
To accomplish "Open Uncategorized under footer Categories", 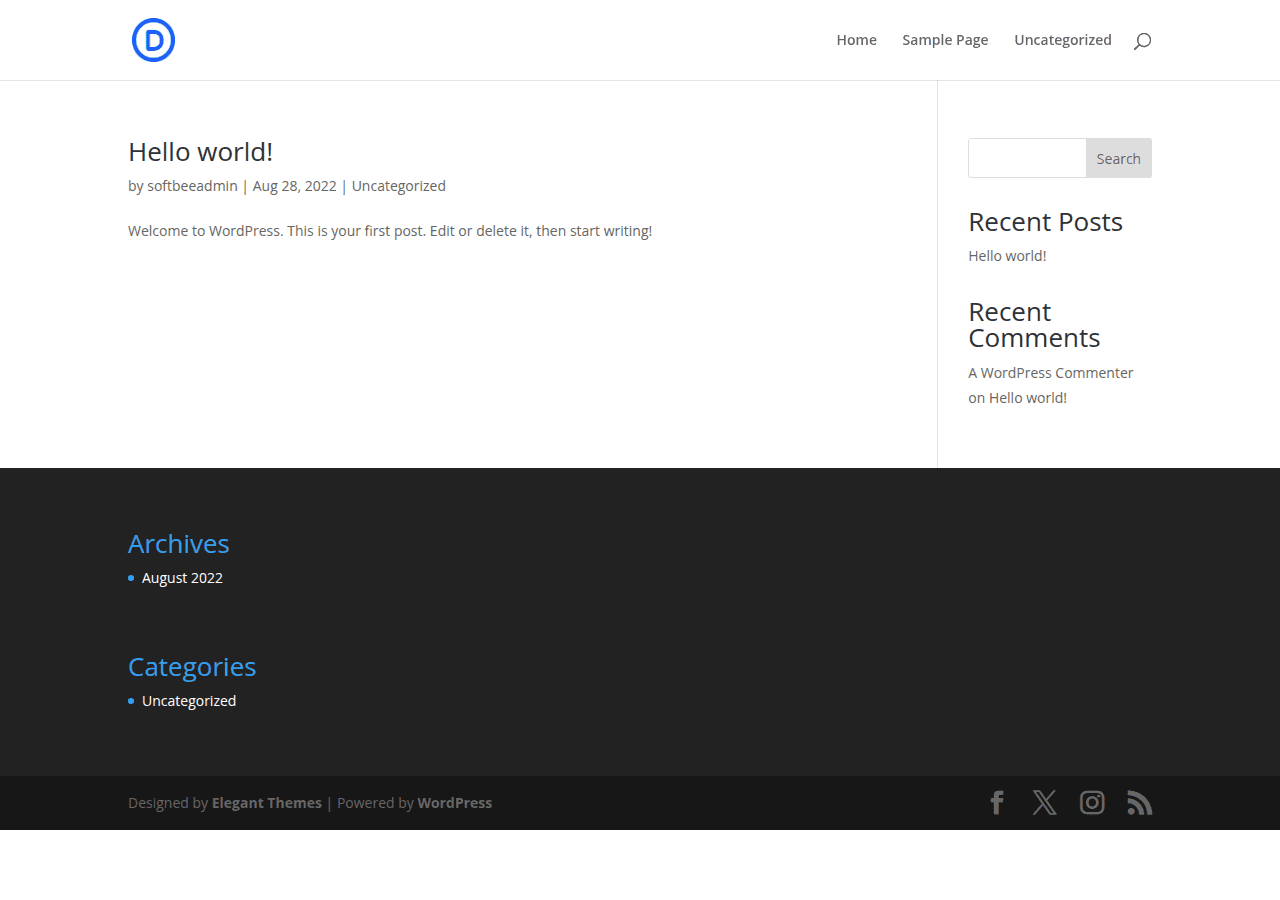I will click(x=189, y=701).
